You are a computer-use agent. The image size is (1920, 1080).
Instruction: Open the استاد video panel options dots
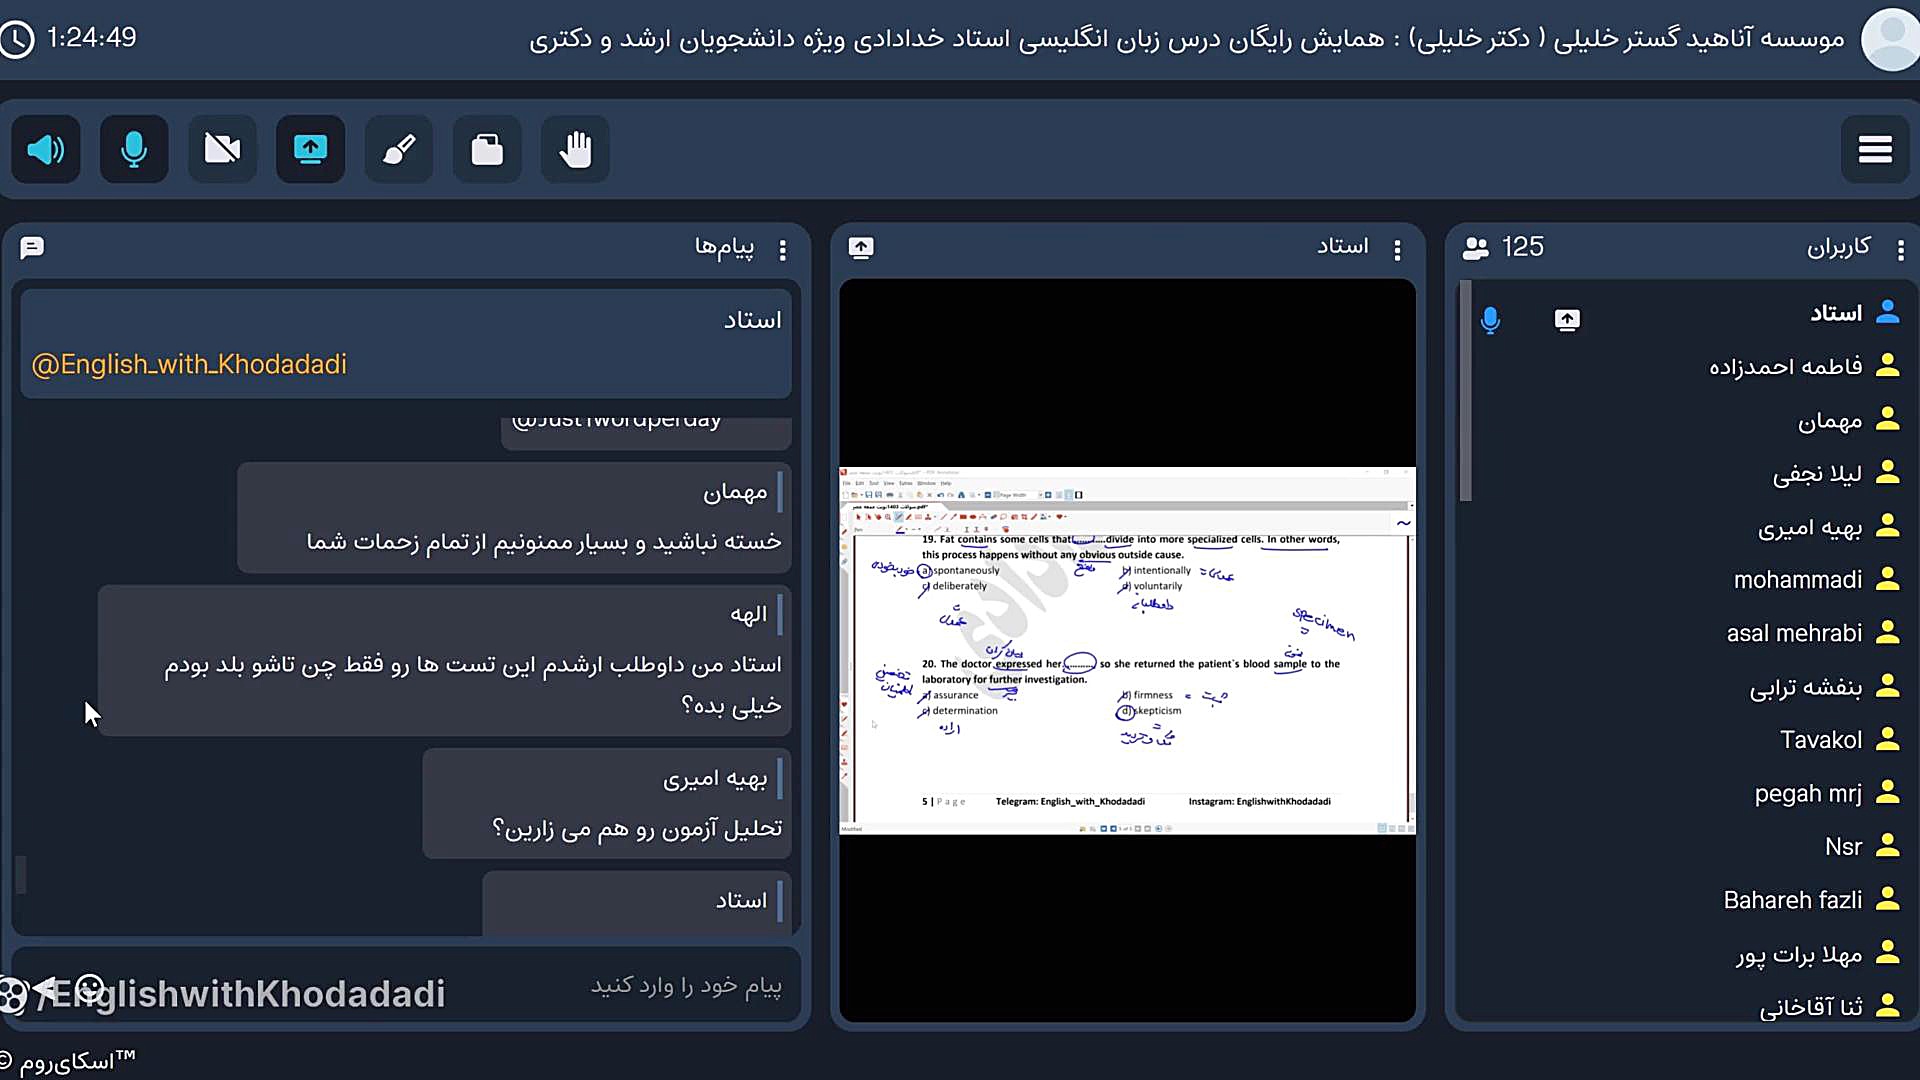[1397, 249]
